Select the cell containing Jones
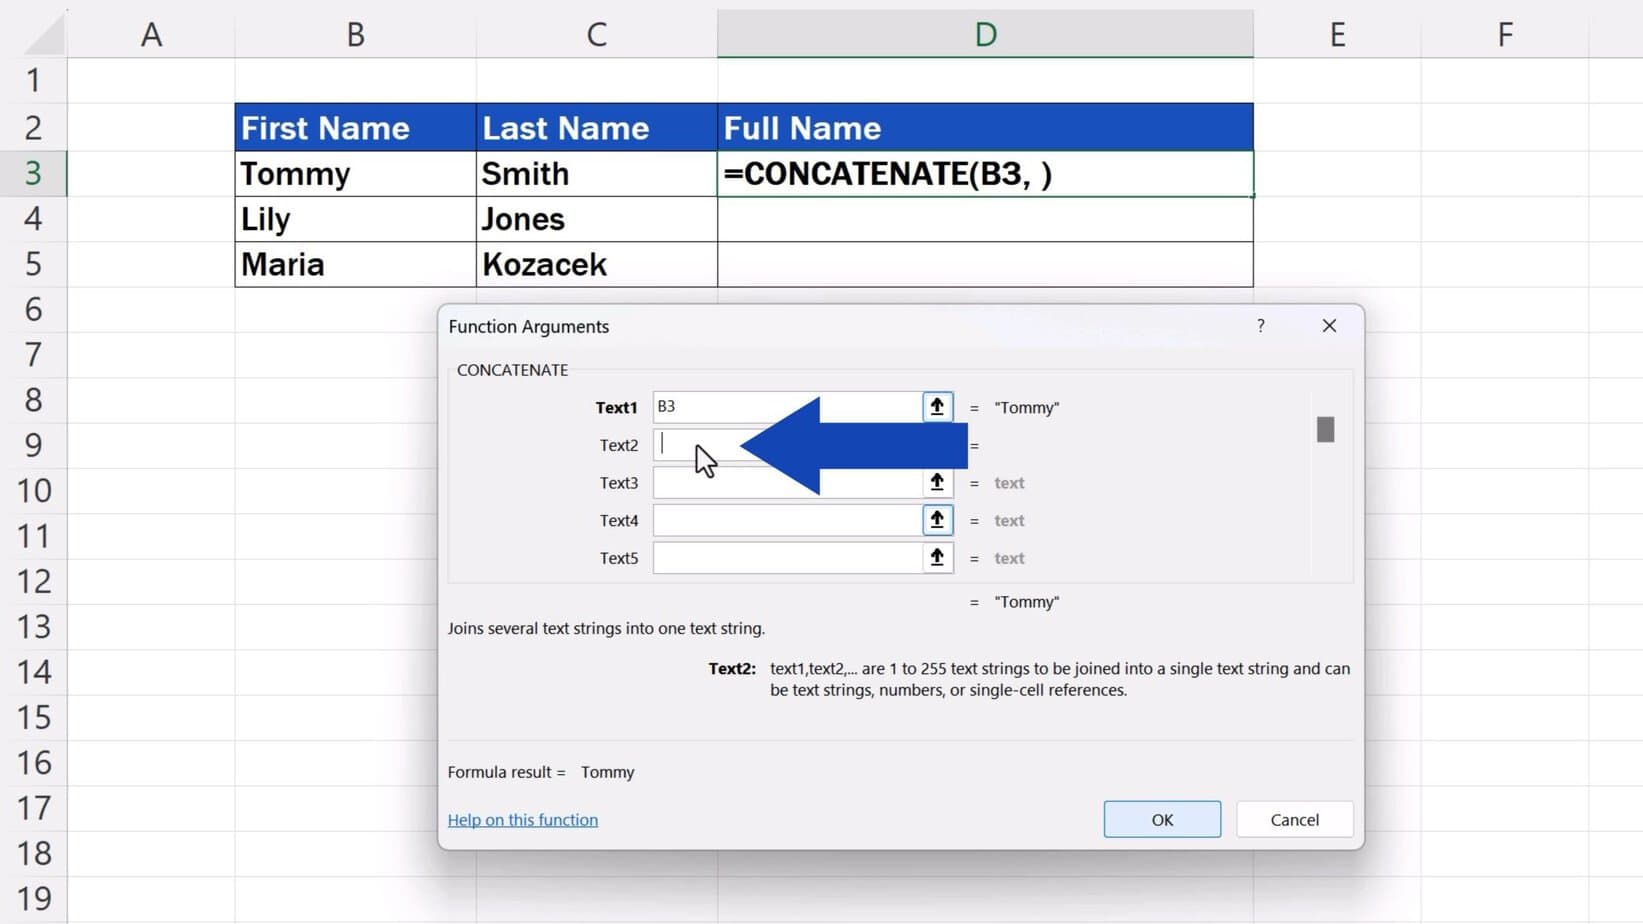Screen dimensions: 1643x924 point(596,218)
